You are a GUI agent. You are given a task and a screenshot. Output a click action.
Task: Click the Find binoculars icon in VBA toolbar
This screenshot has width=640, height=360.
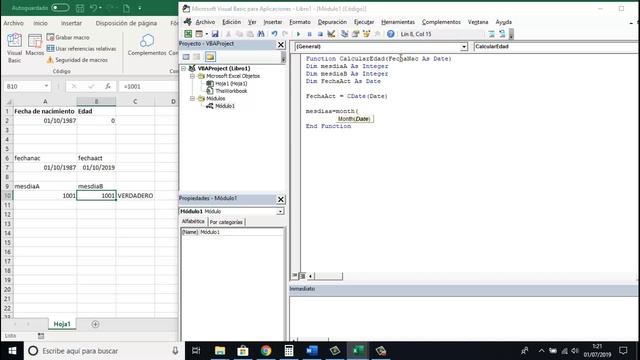click(261, 34)
